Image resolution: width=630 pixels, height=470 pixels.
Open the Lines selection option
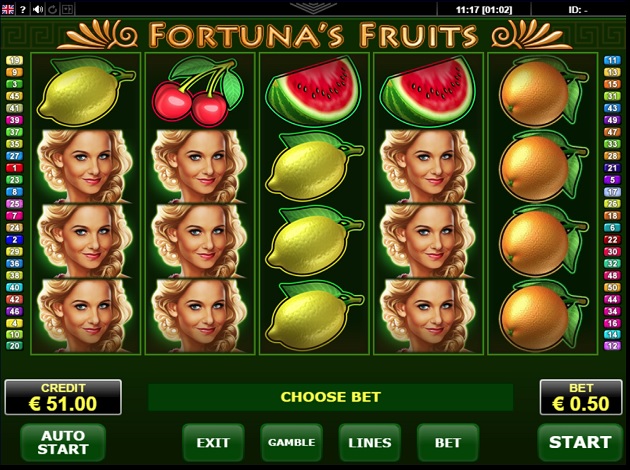pyautogui.click(x=370, y=442)
